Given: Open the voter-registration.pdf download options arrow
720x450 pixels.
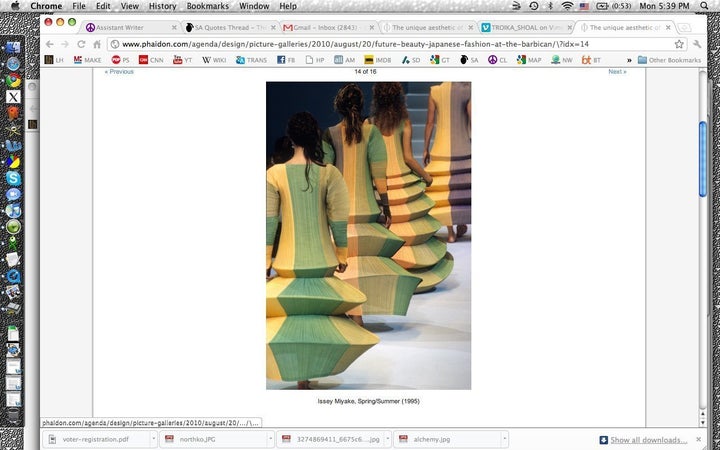Looking at the screenshot, I should coord(153,439).
